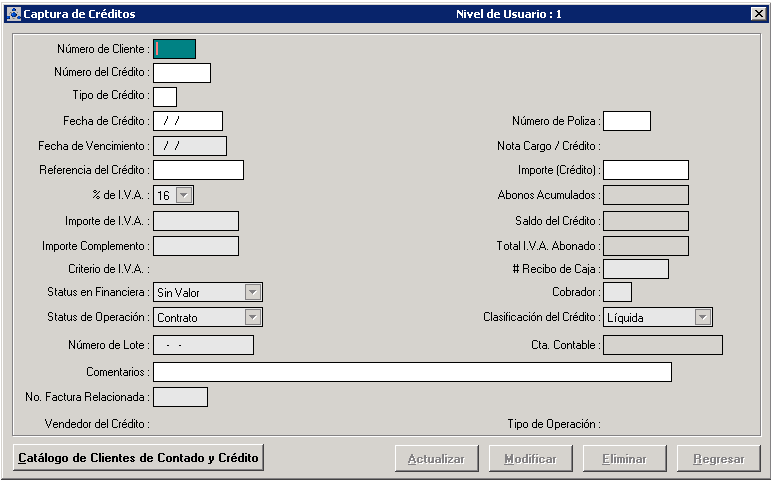This screenshot has height=481, width=771.
Task: Open Catálogo de Clientes de Contado y Crédito
Action: tap(138, 458)
